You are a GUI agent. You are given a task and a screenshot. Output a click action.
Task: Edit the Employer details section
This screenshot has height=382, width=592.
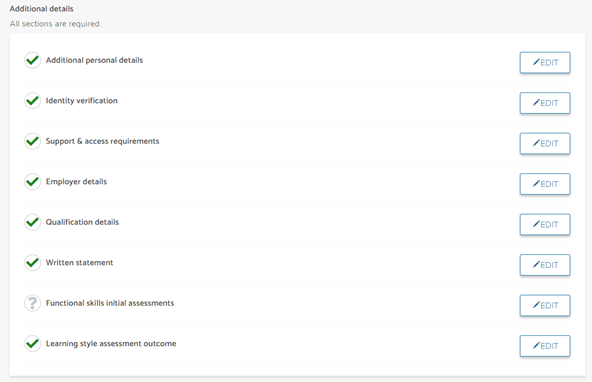click(x=545, y=184)
